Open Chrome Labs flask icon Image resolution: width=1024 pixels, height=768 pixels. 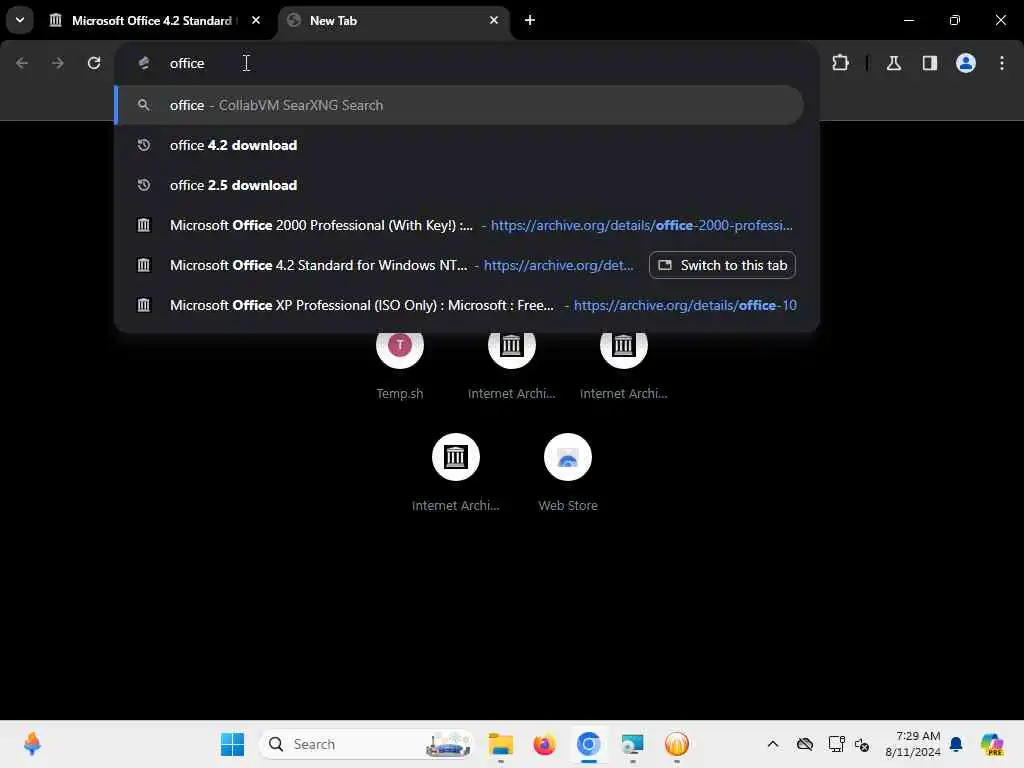(x=894, y=63)
